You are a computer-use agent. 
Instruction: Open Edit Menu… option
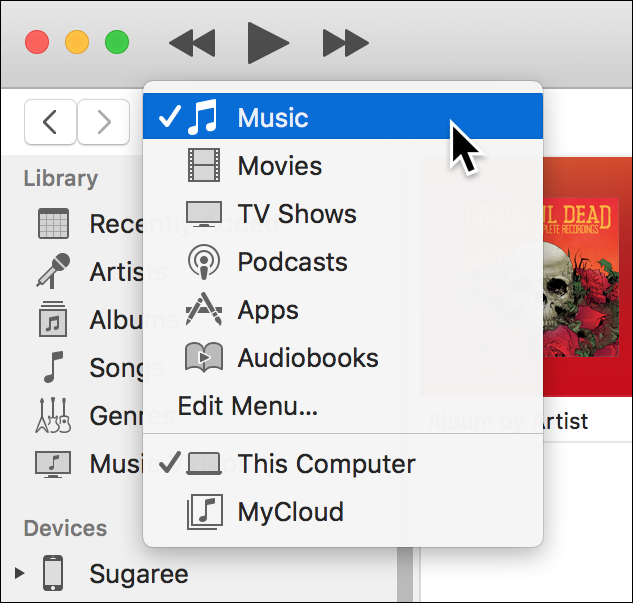[343, 406]
